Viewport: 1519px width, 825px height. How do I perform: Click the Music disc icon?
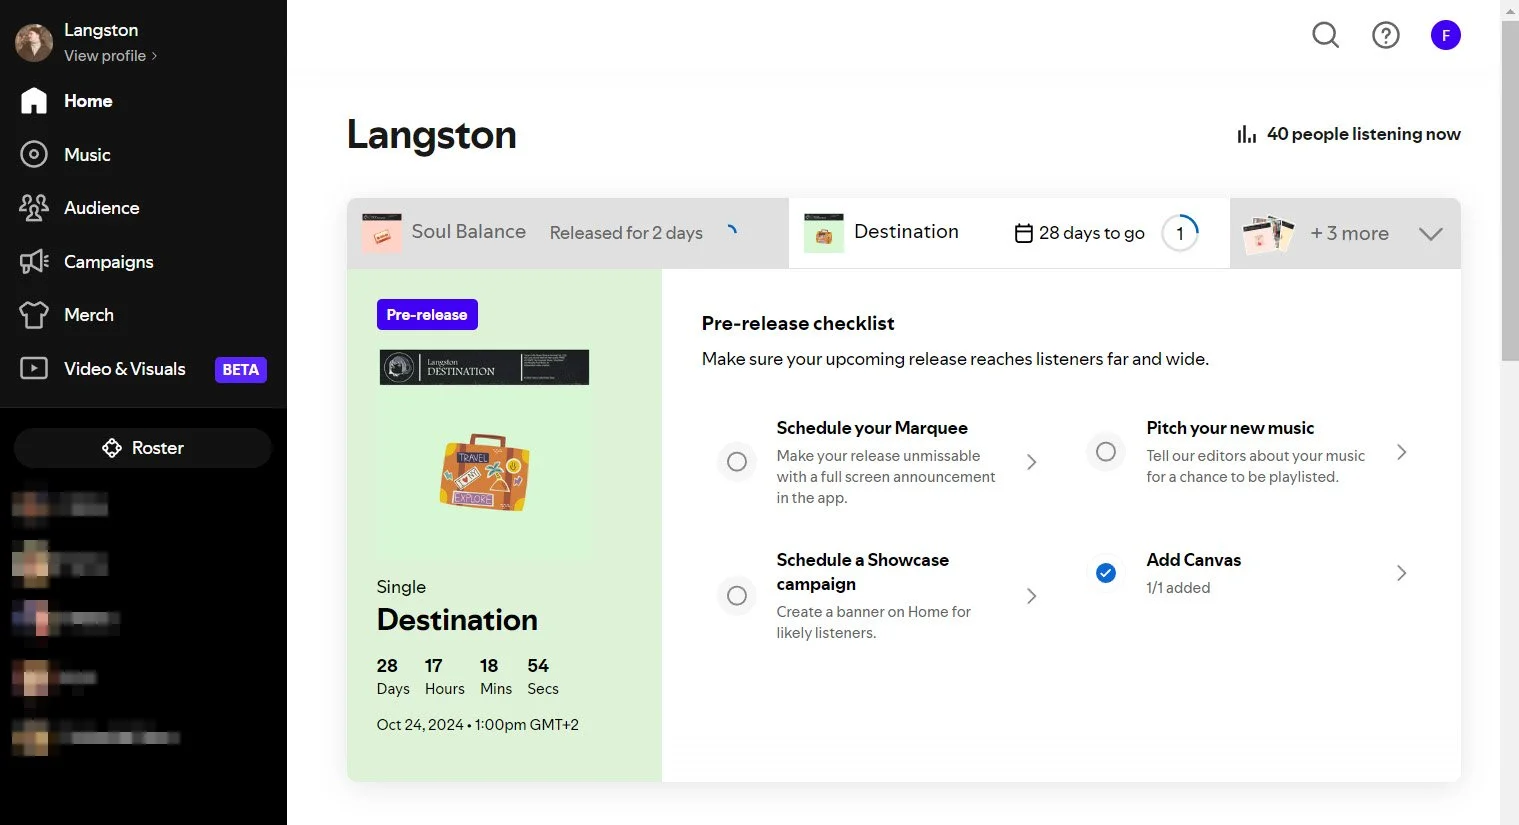(x=34, y=154)
